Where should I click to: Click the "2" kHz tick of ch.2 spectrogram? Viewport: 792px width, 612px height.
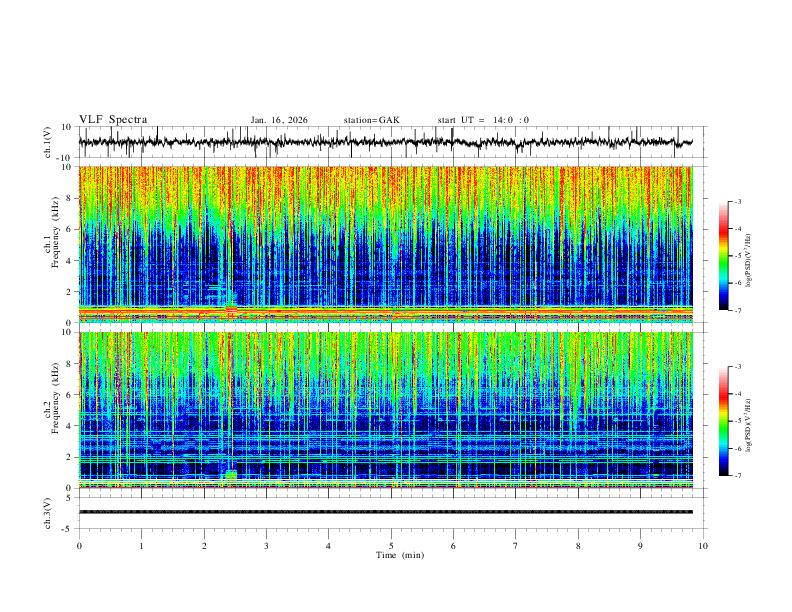pyautogui.click(x=69, y=457)
